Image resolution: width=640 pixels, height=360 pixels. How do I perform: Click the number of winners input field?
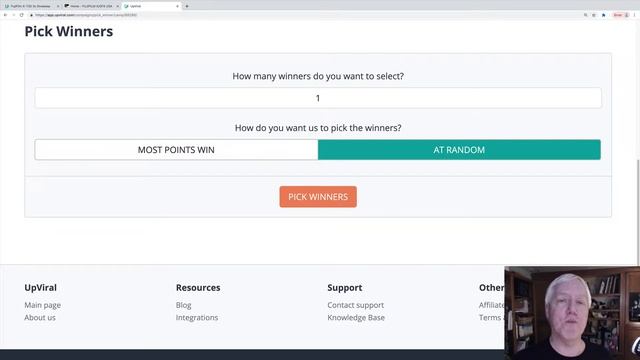tap(318, 98)
